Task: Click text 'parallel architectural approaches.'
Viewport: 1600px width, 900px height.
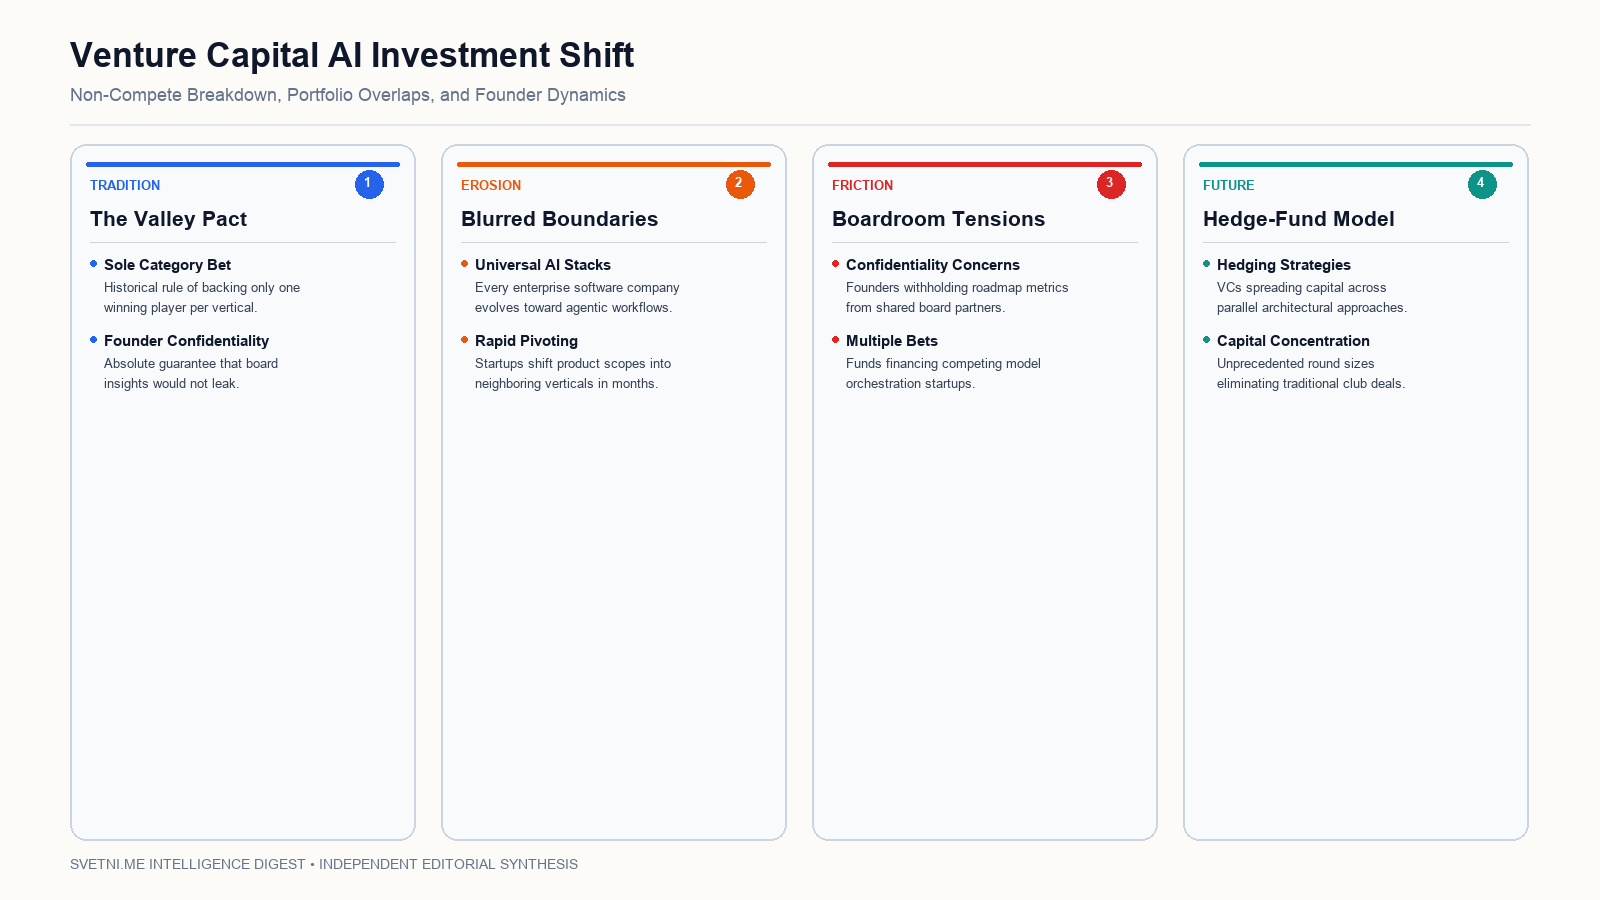Action: tap(1312, 308)
